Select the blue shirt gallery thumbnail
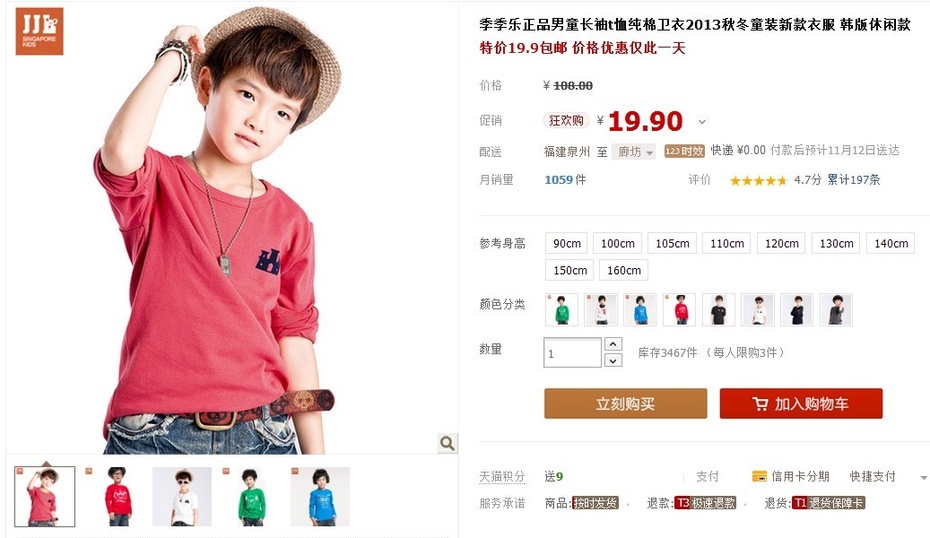Viewport: 930px width, 538px height. (x=320, y=496)
